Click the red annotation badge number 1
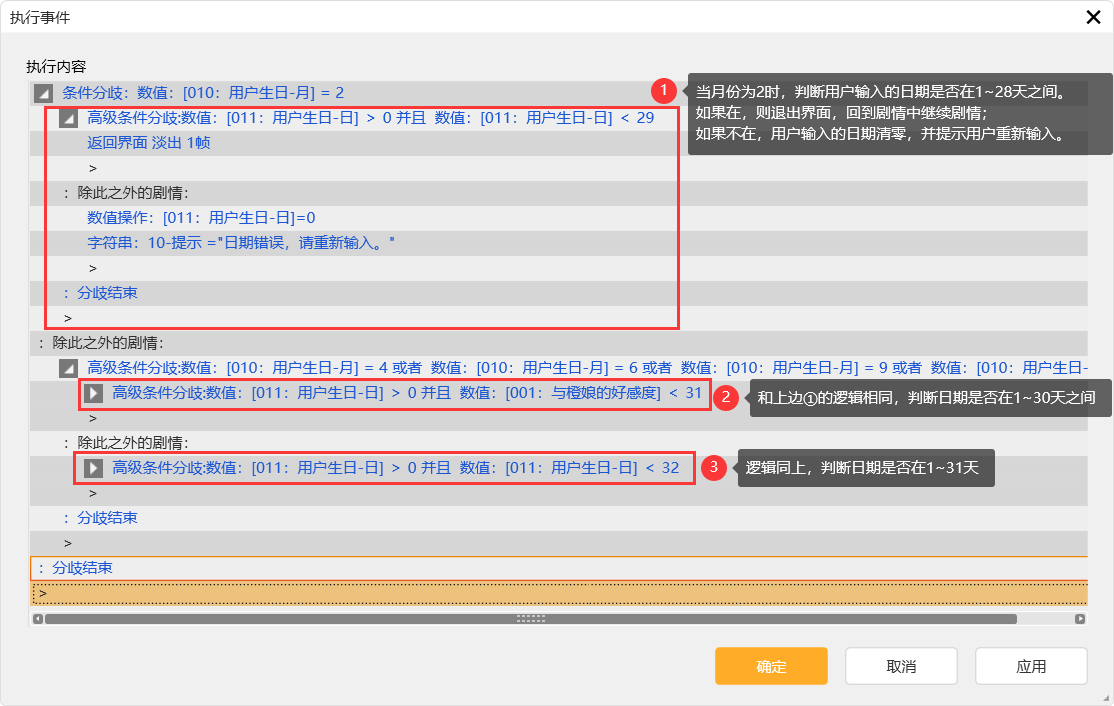The height and width of the screenshot is (706, 1114). (663, 91)
